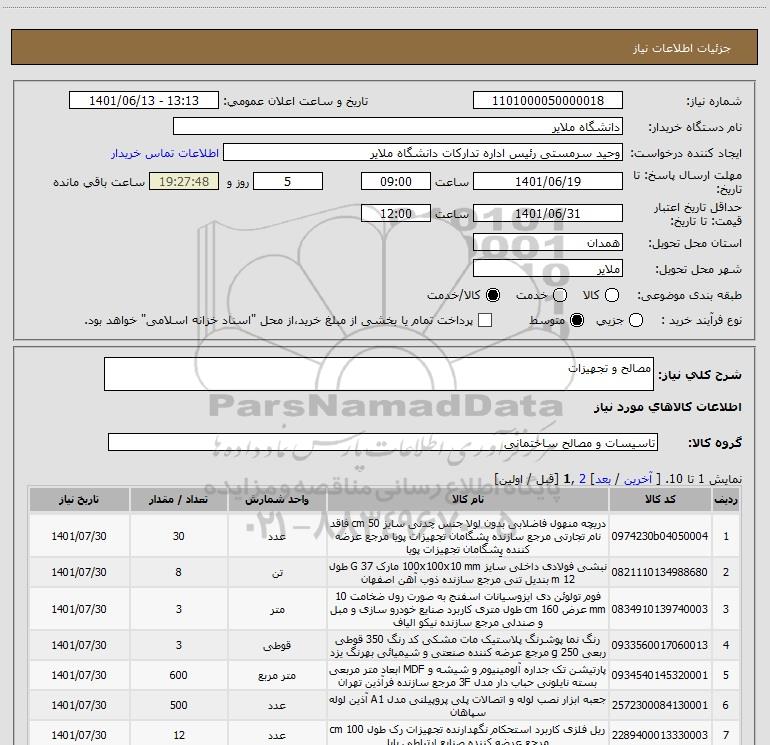
Task: Click the نام کالا column header
Action: pos(468,499)
